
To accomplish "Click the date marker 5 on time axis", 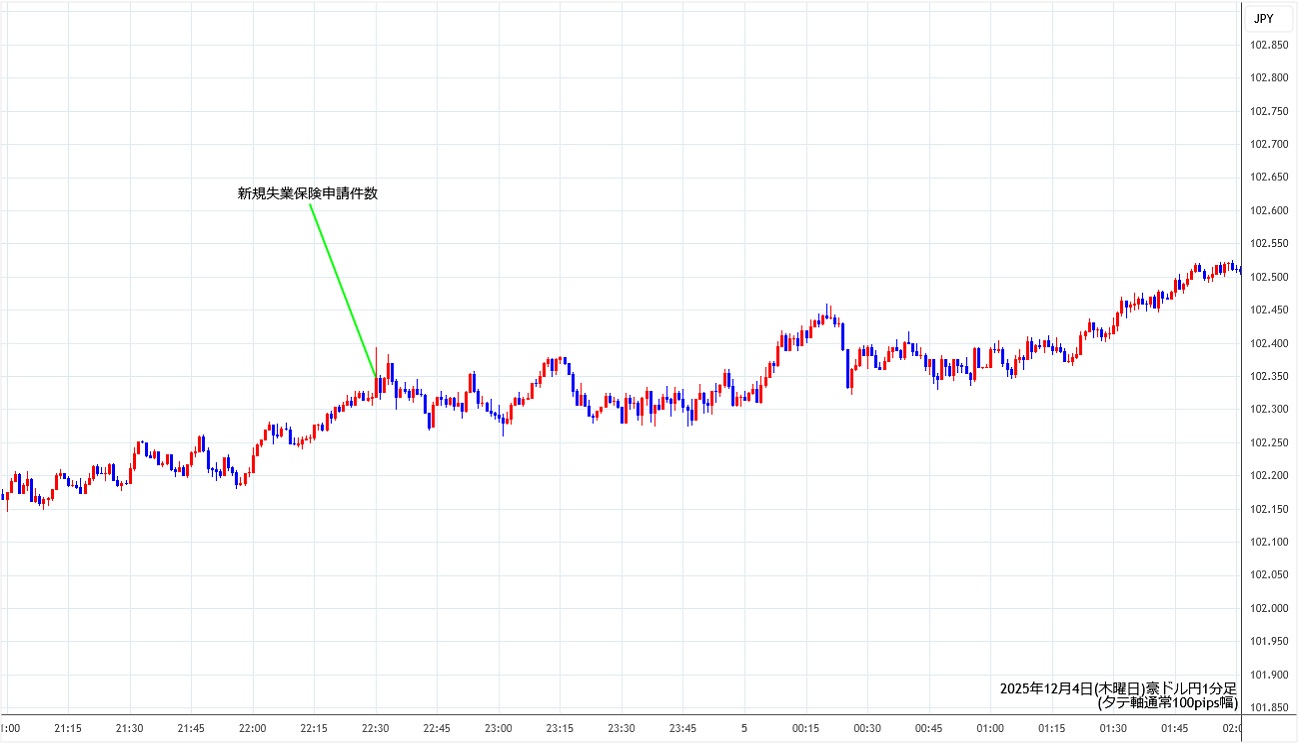I will (744, 728).
